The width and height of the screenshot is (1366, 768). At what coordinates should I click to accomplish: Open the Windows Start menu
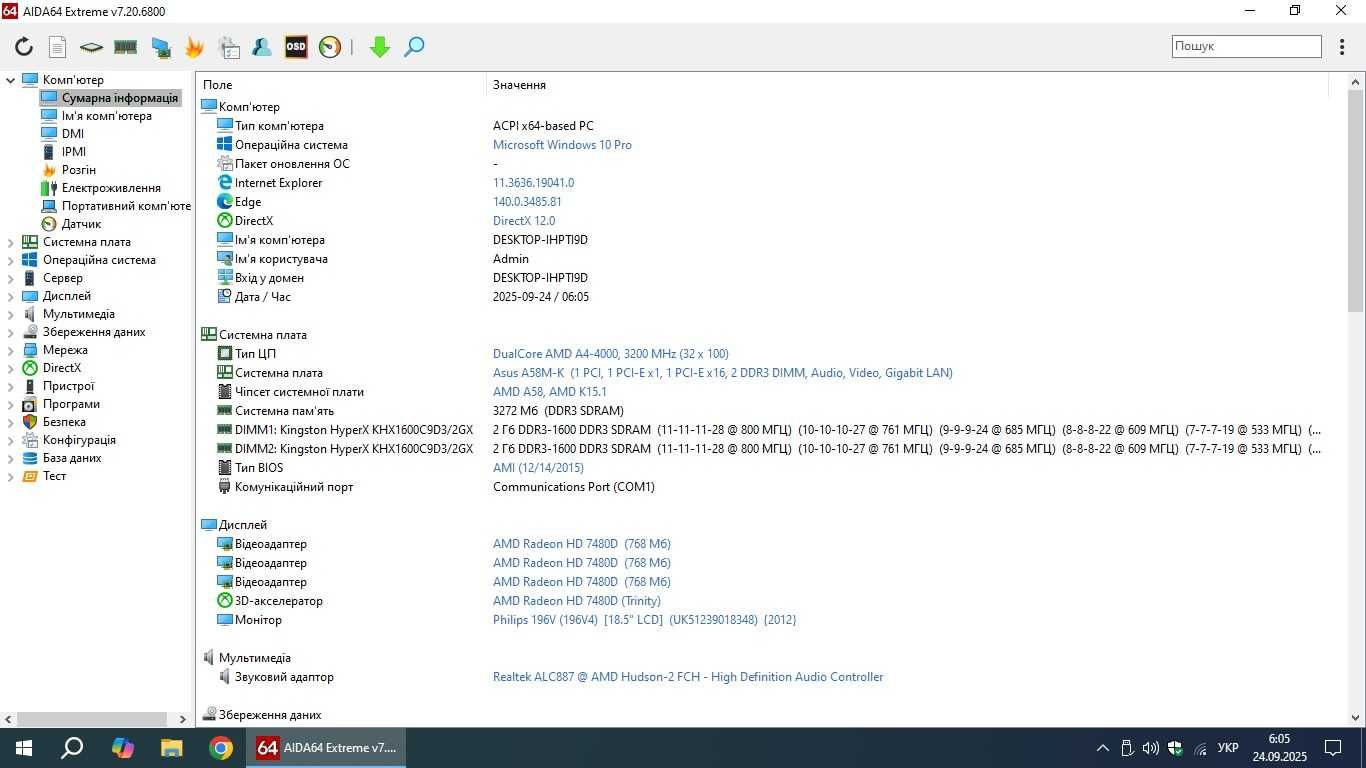23,748
